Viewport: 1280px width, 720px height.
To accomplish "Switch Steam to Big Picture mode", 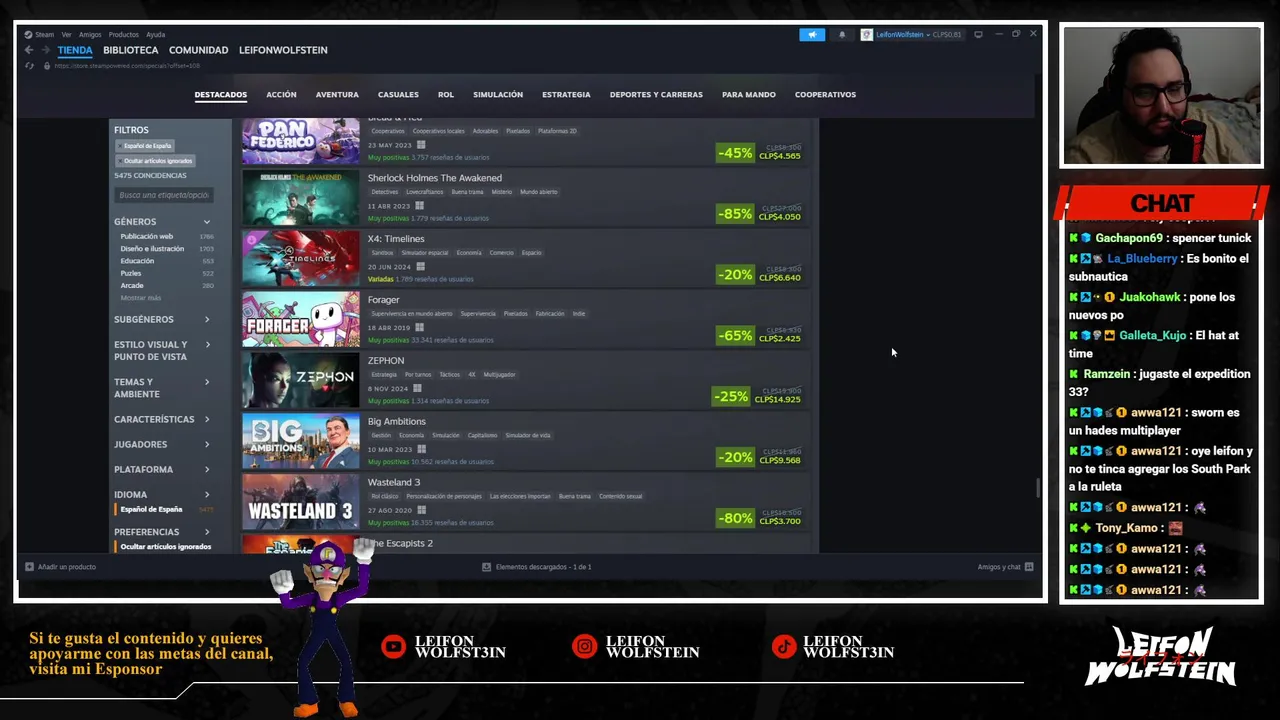I will click(x=978, y=34).
